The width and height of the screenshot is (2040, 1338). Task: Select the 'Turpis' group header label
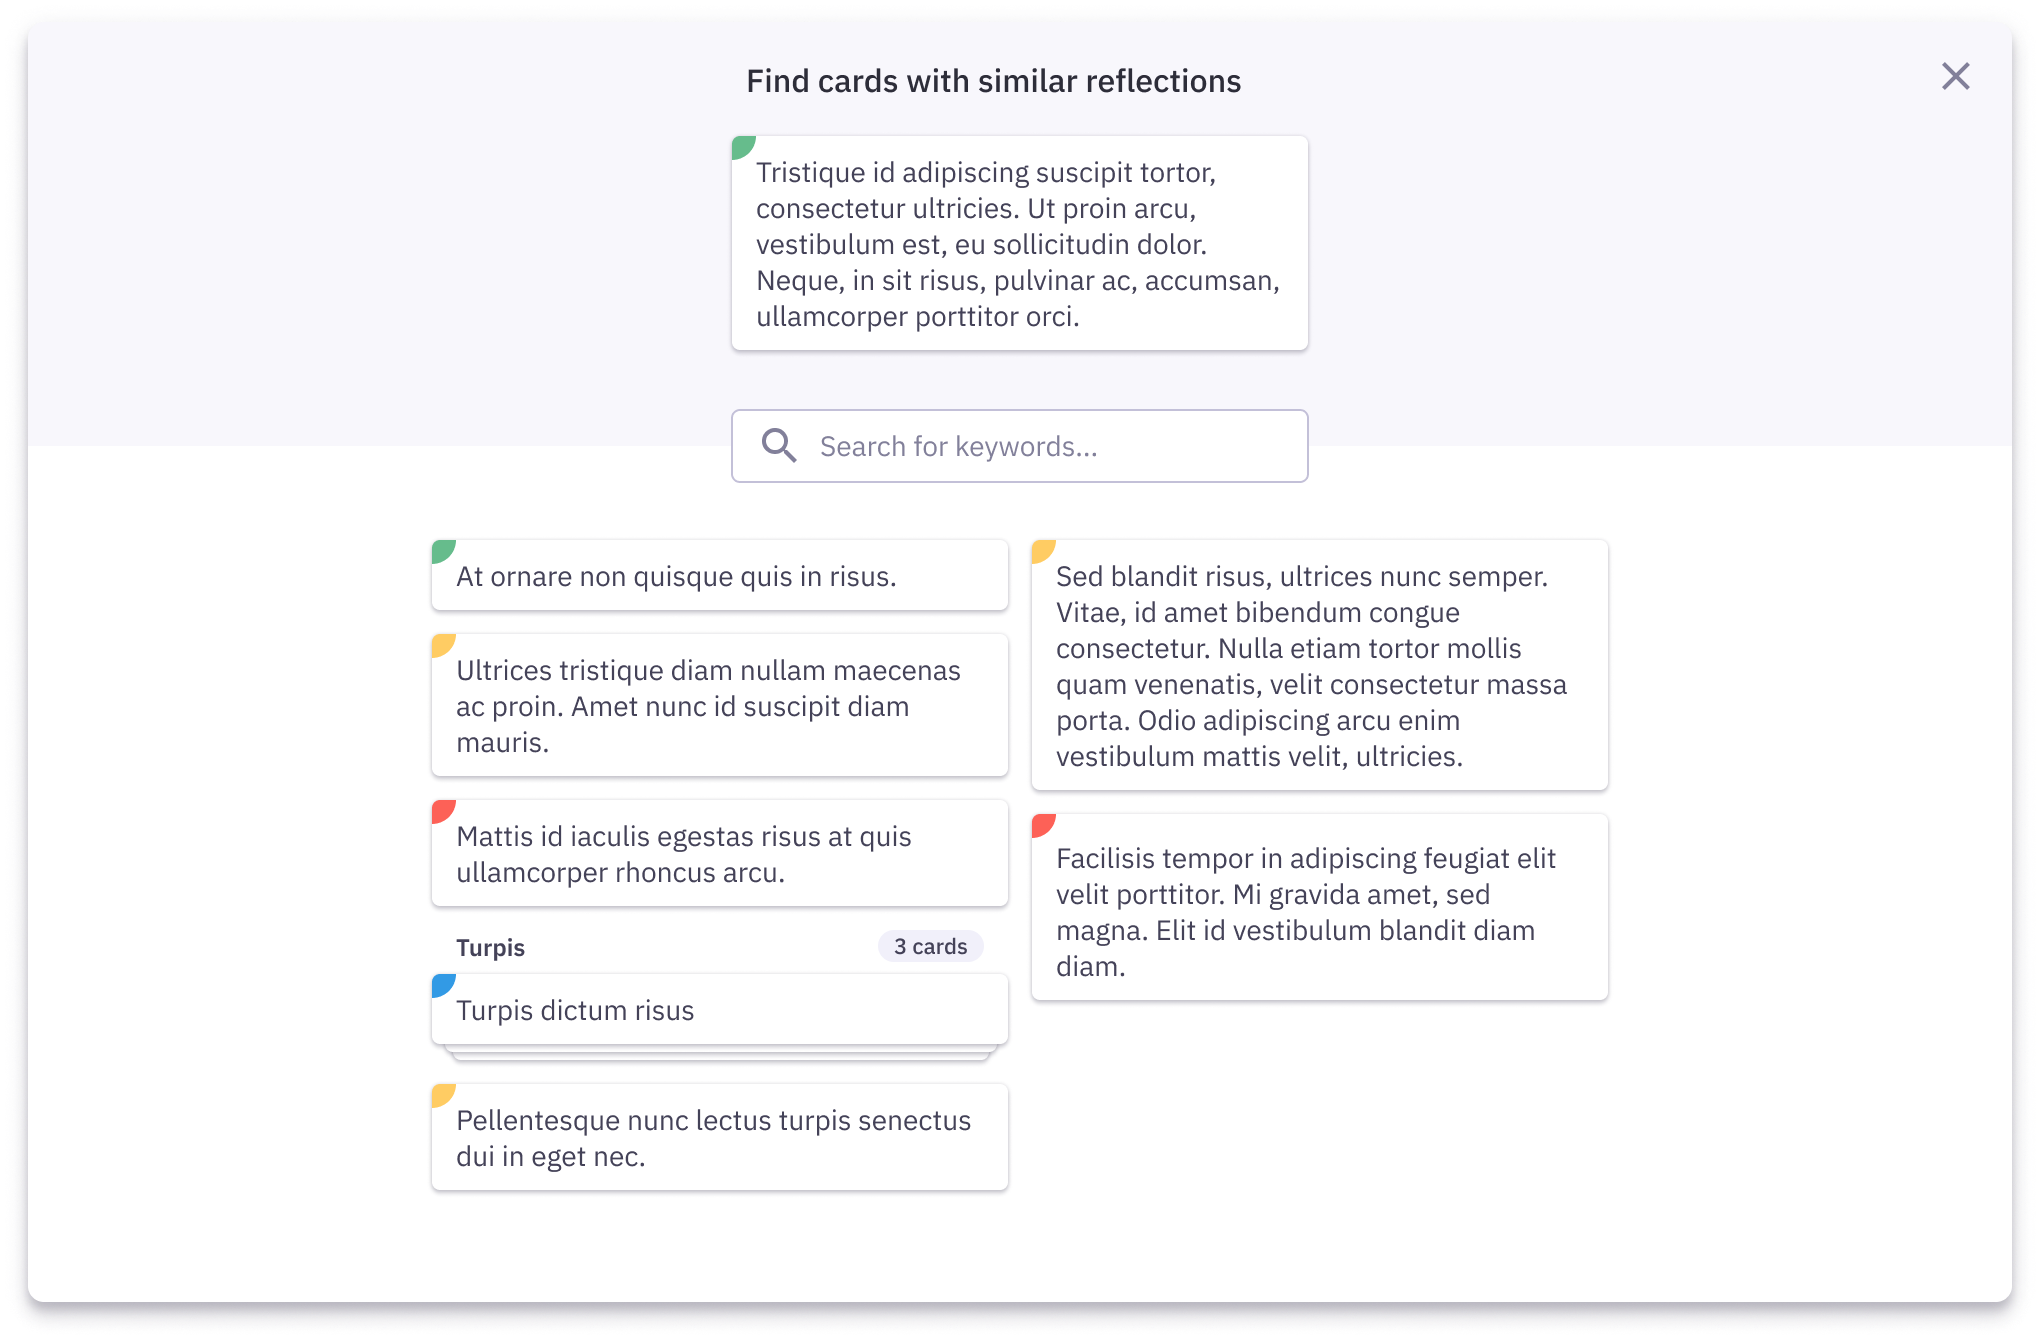coord(490,946)
